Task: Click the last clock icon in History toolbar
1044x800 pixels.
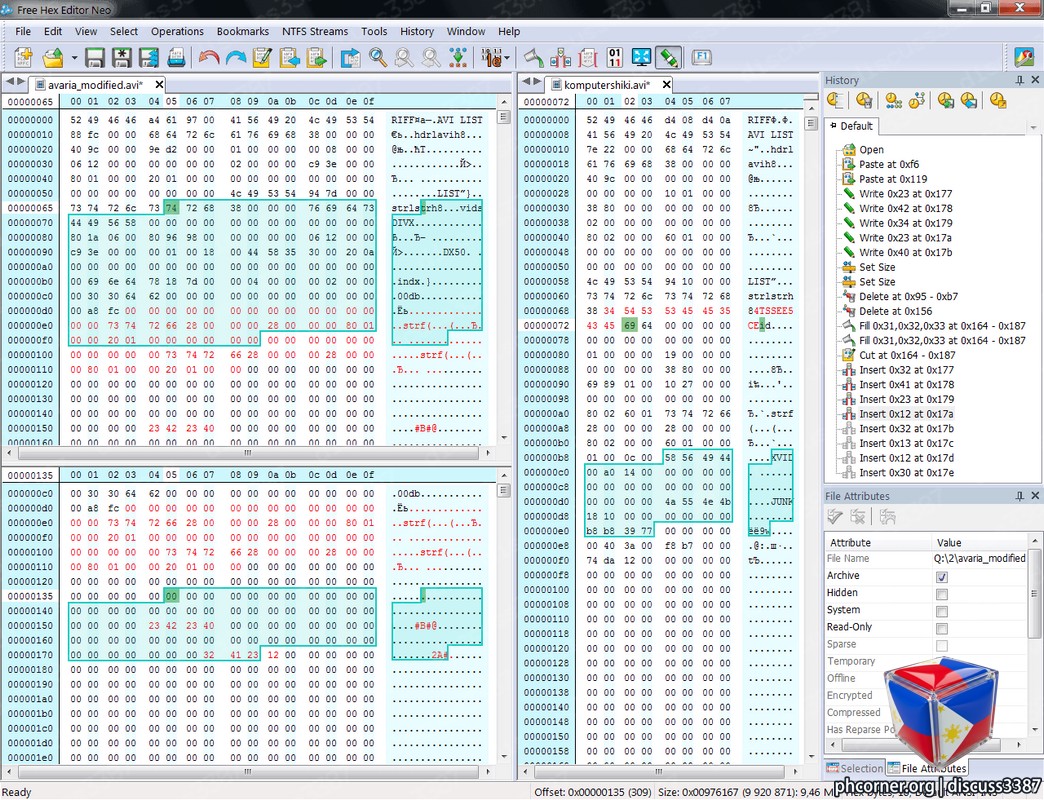Action: point(997,100)
